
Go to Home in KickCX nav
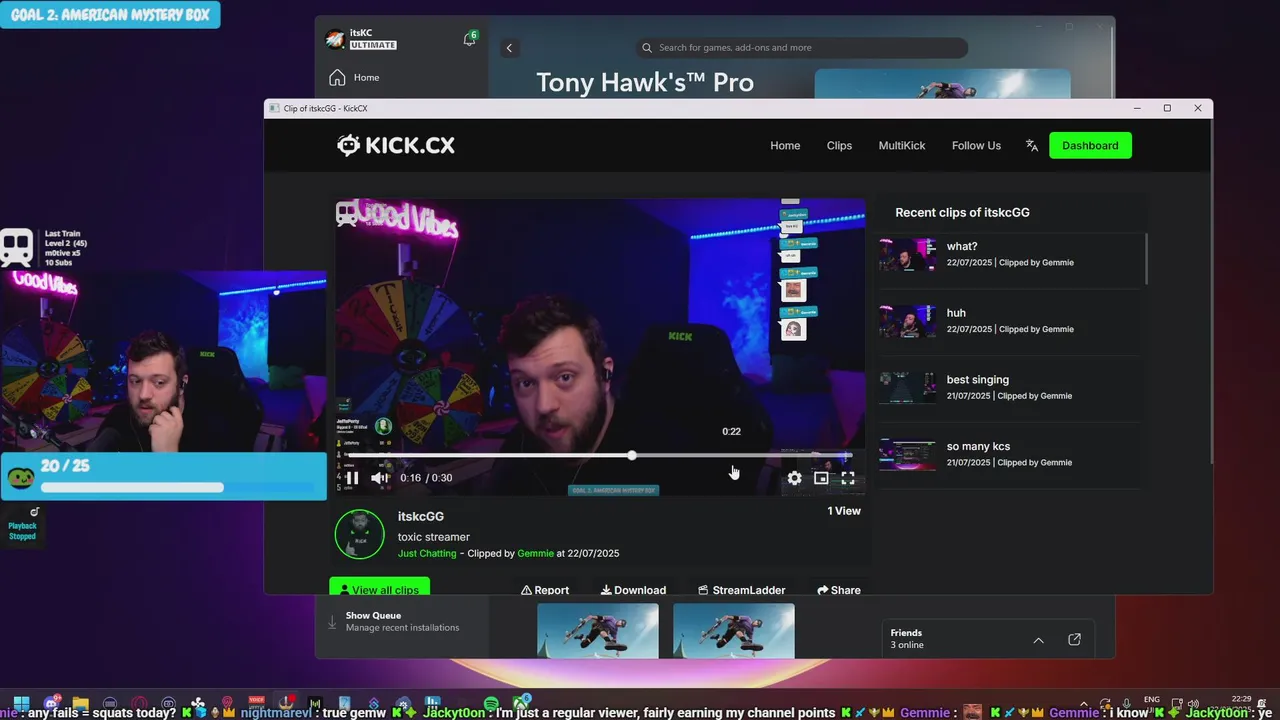(x=785, y=145)
